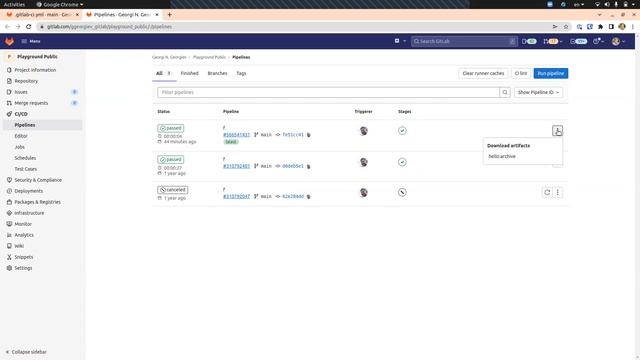Open pipeline ID link in the canceled row
Viewport: 640px width, 360px height.
pos(236,196)
